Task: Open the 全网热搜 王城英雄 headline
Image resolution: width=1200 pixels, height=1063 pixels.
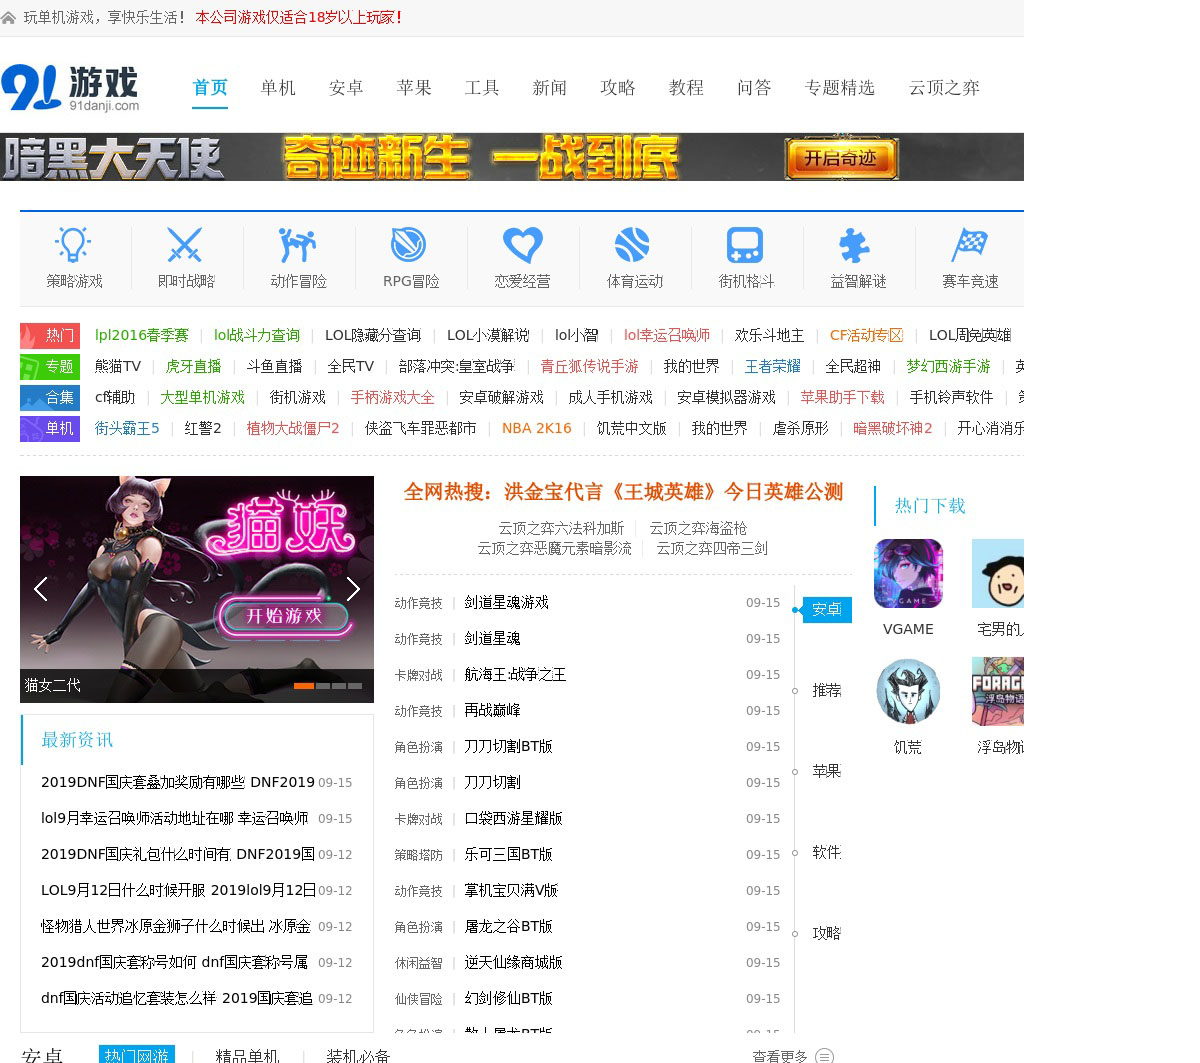Action: click(x=623, y=492)
